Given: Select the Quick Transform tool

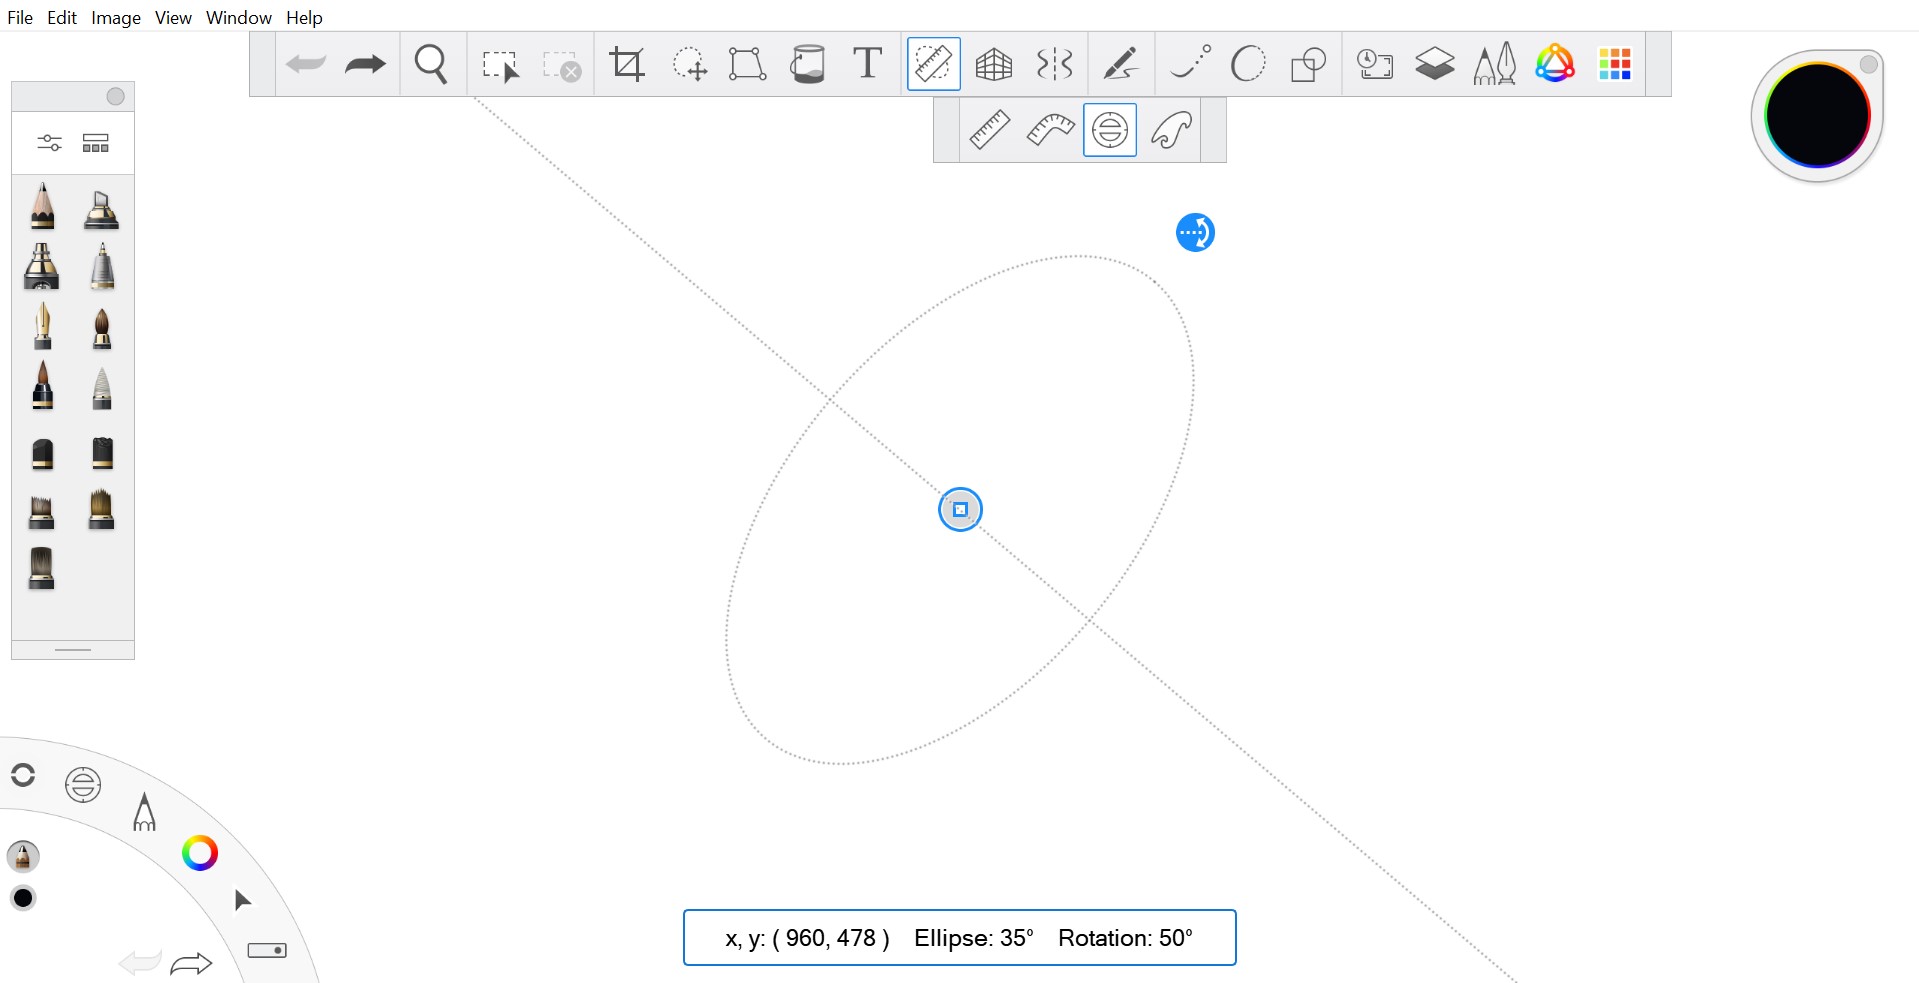Looking at the screenshot, I should coord(689,64).
